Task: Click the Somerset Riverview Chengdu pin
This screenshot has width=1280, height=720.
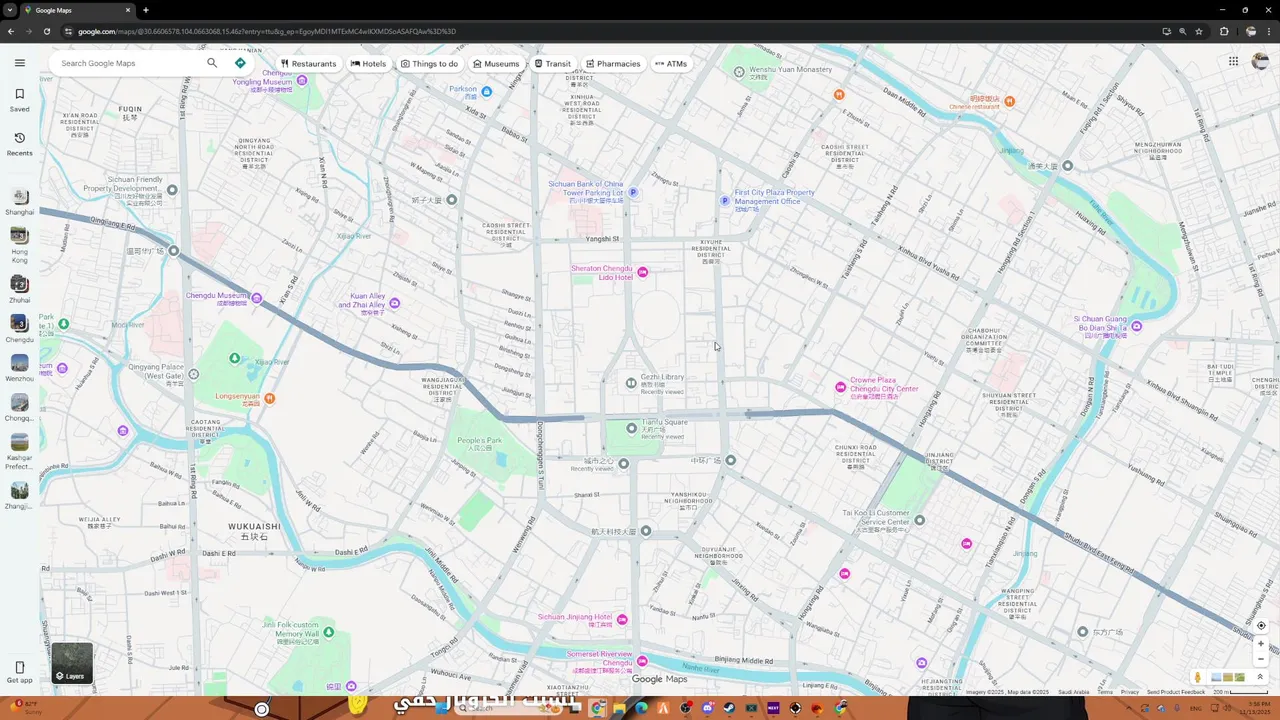Action: [x=642, y=661]
